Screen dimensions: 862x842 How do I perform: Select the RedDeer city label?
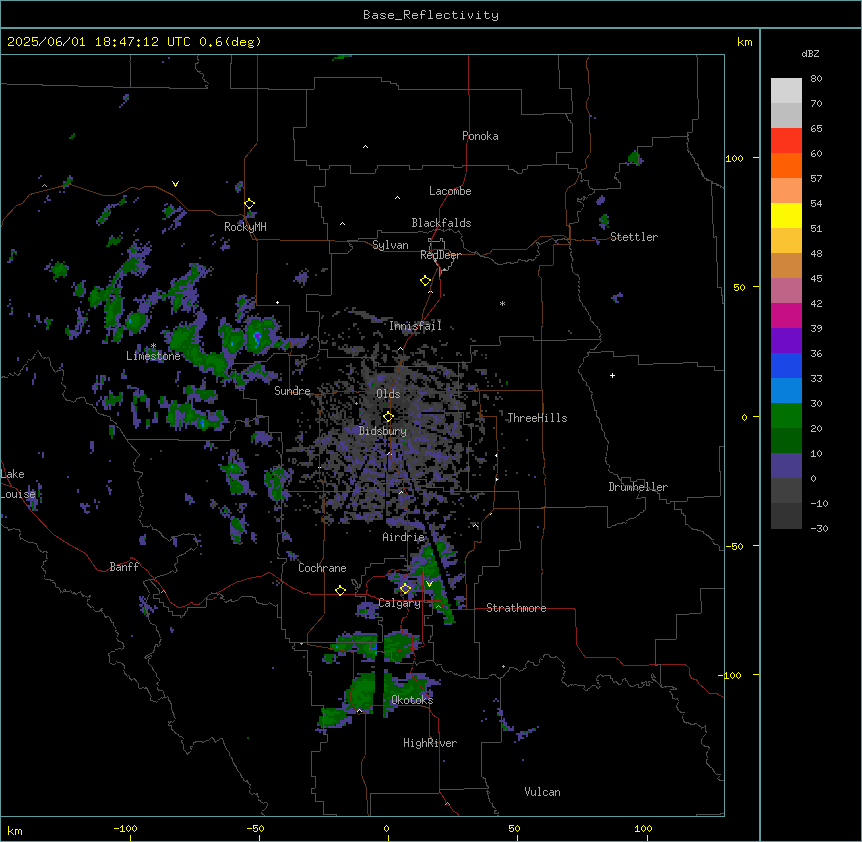coord(440,255)
